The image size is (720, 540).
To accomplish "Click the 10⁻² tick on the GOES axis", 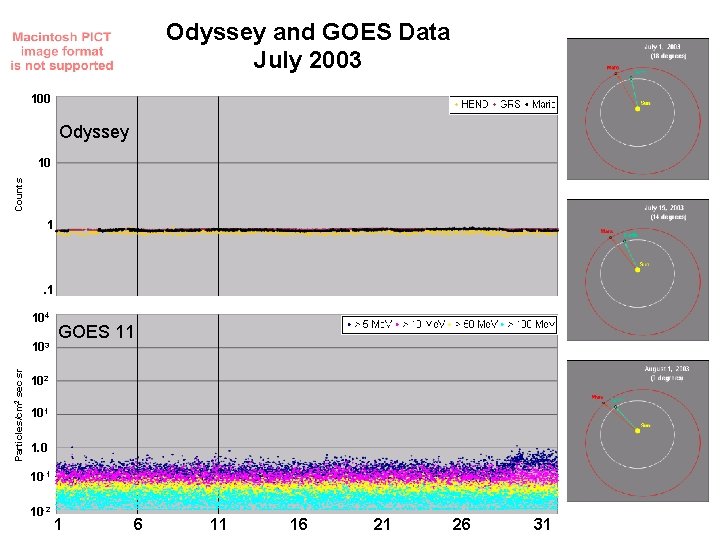I will (x=40, y=511).
